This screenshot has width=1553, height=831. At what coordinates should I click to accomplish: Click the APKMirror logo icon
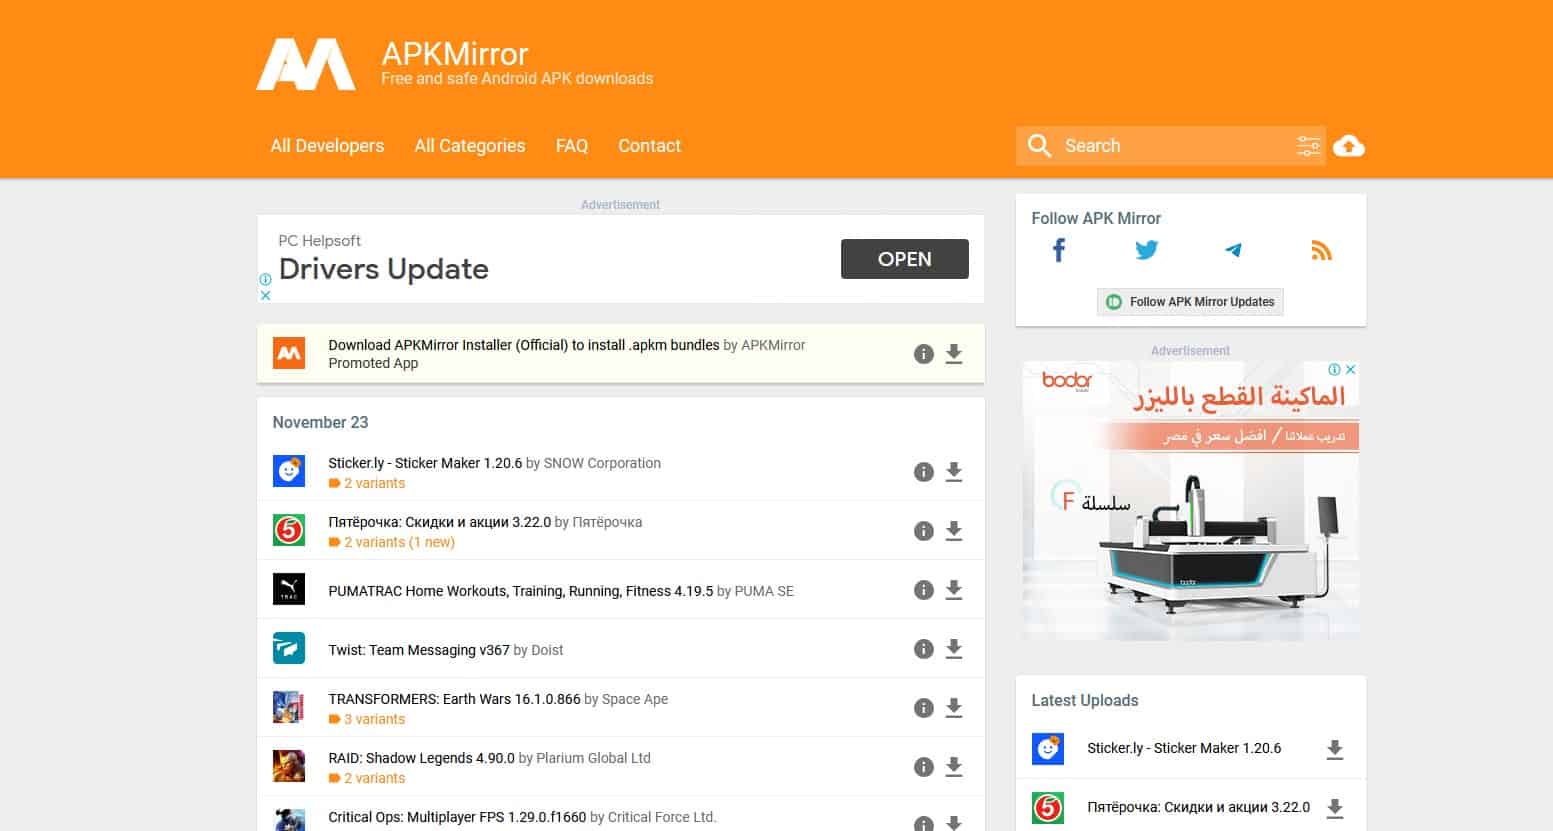[x=306, y=65]
